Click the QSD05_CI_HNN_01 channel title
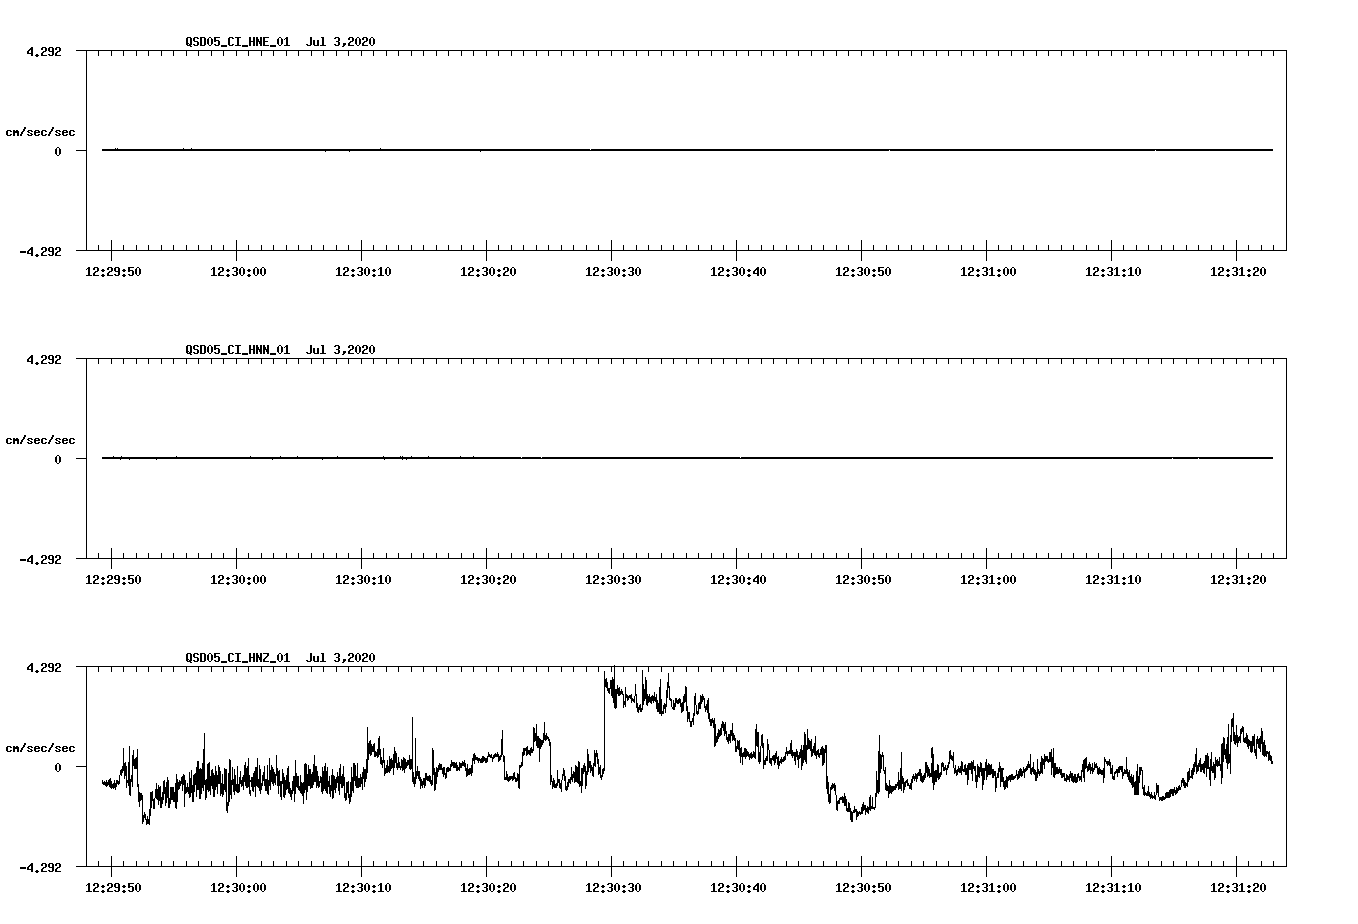Image resolution: width=1358 pixels, height=924 pixels. pos(238,349)
